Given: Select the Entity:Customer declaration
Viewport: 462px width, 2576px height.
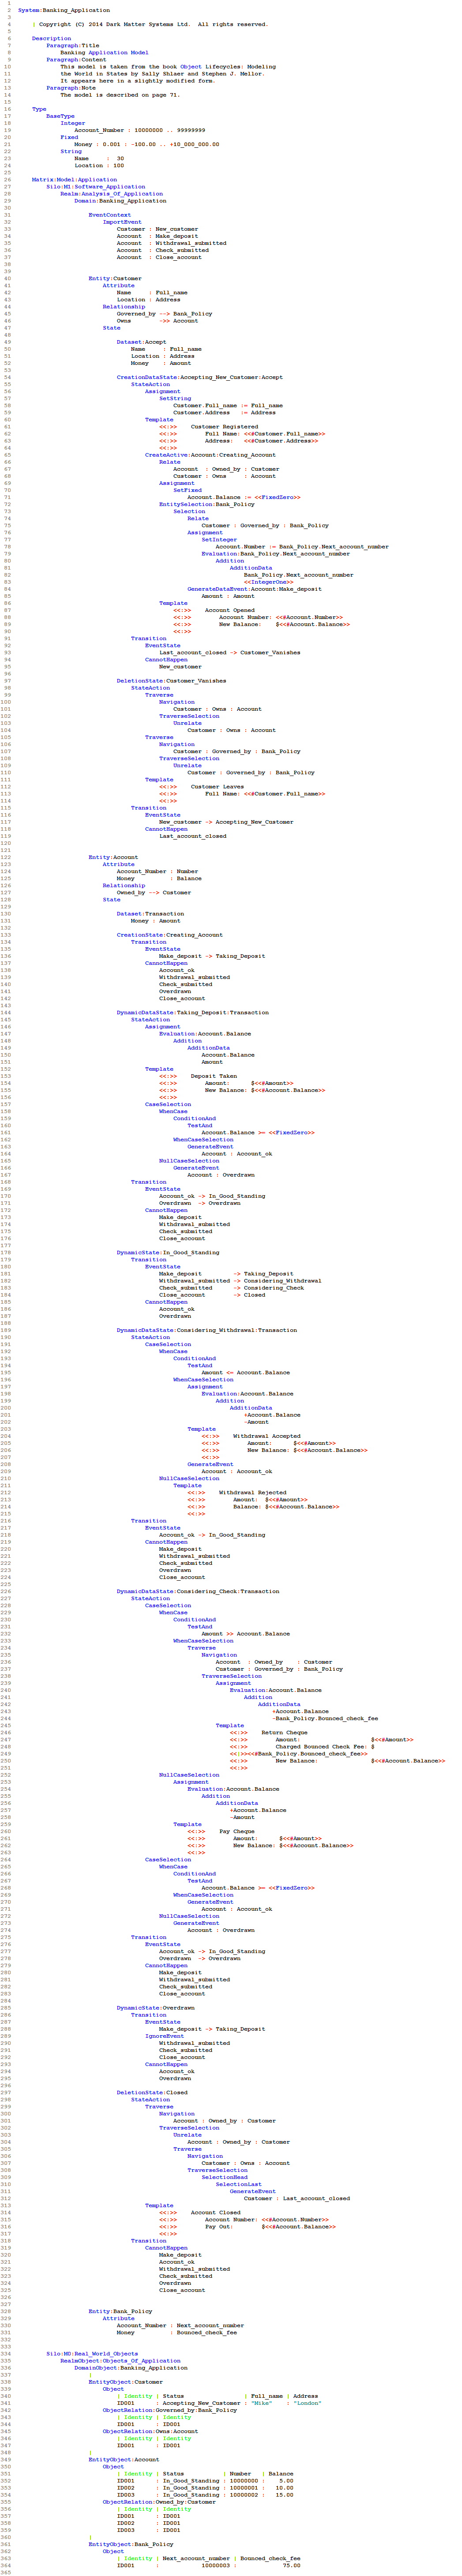Looking at the screenshot, I should coord(115,279).
